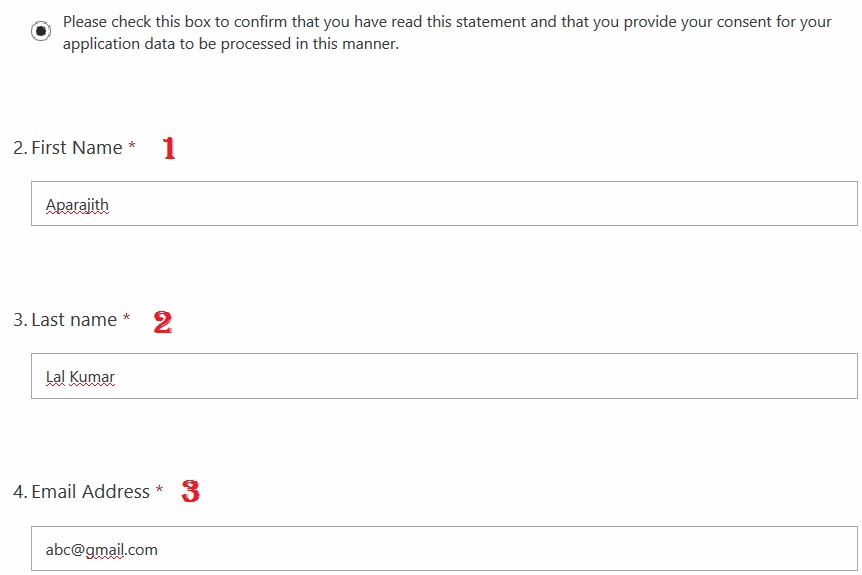This screenshot has width=862, height=575.
Task: Click the consent statement text
Action: [446, 33]
